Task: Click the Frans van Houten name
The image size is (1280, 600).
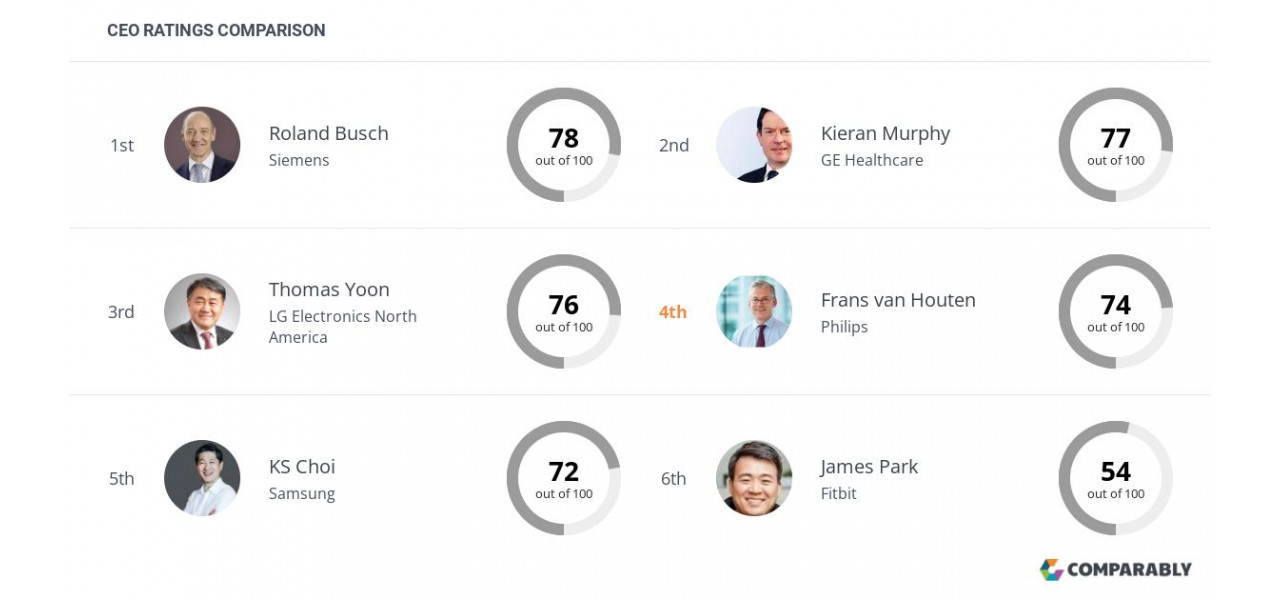Action: click(x=898, y=299)
